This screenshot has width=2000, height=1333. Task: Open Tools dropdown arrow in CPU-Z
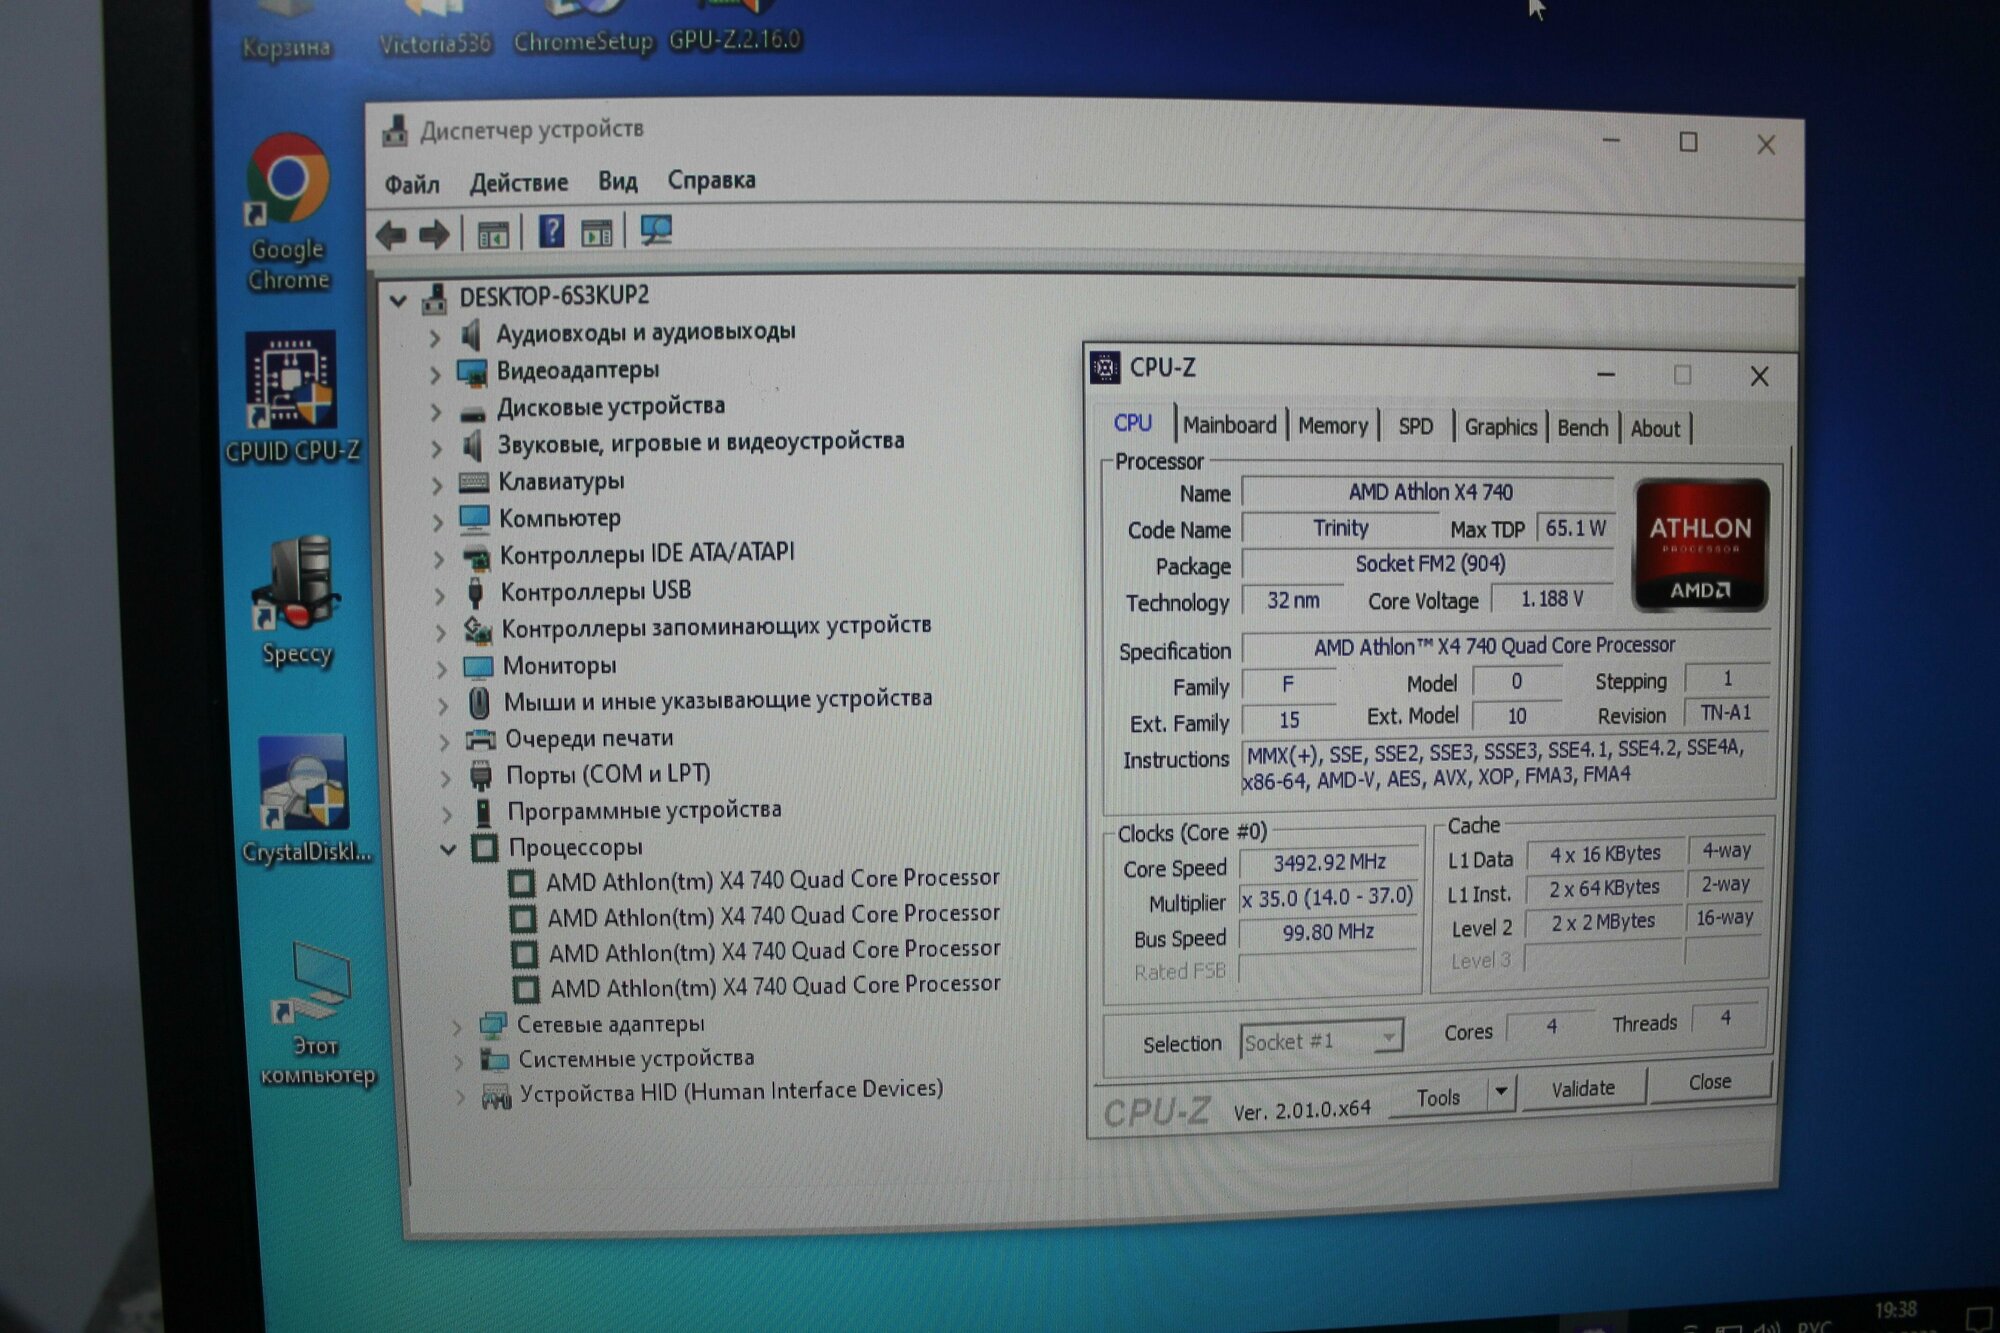(x=1500, y=1092)
